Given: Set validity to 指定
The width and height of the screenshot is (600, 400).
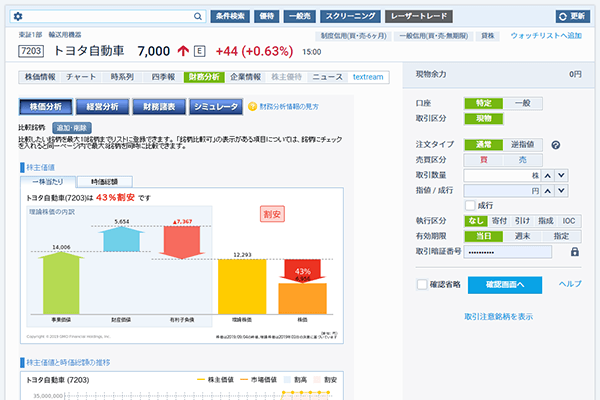Looking at the screenshot, I should pyautogui.click(x=561, y=236).
